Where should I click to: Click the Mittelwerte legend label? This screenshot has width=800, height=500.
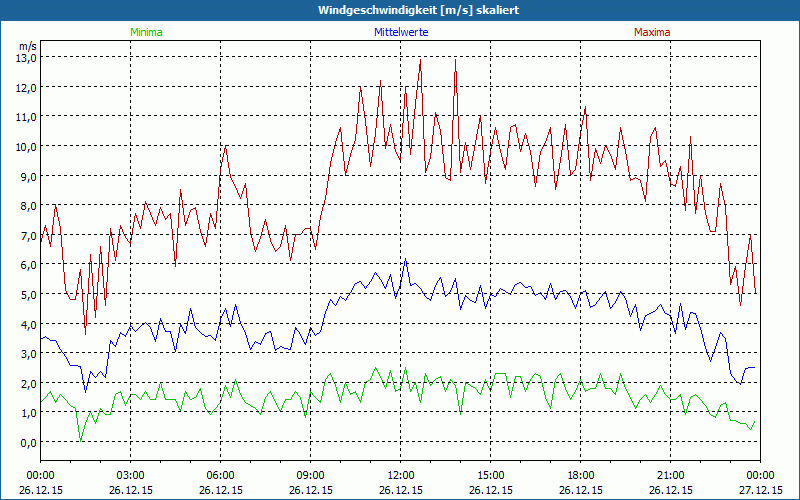[x=401, y=32]
